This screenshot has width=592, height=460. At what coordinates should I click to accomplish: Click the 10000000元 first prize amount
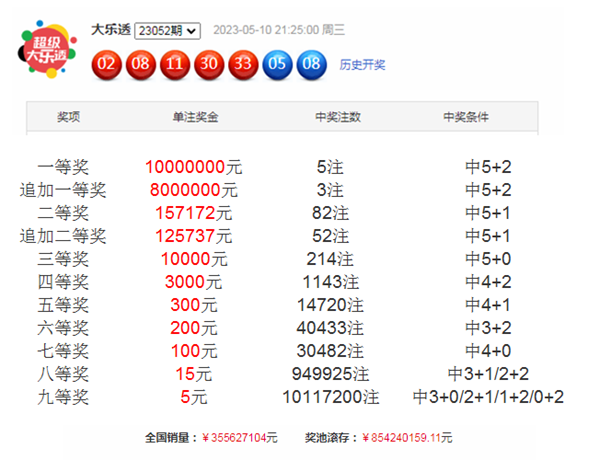194,167
